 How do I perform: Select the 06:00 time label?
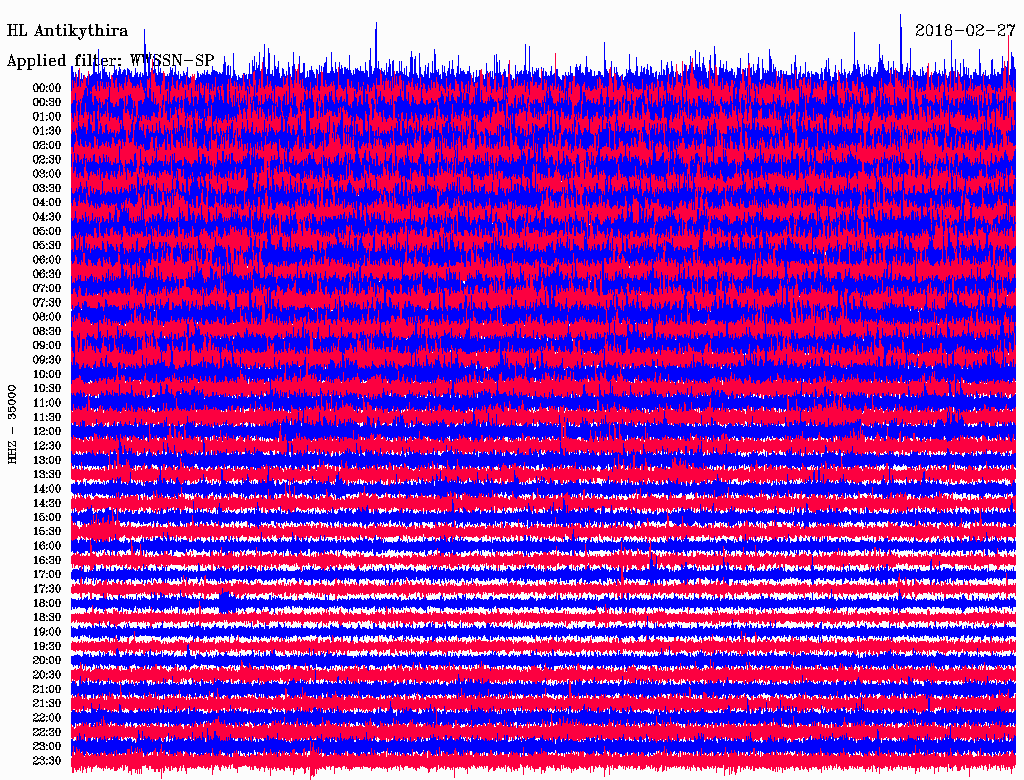pyautogui.click(x=47, y=260)
